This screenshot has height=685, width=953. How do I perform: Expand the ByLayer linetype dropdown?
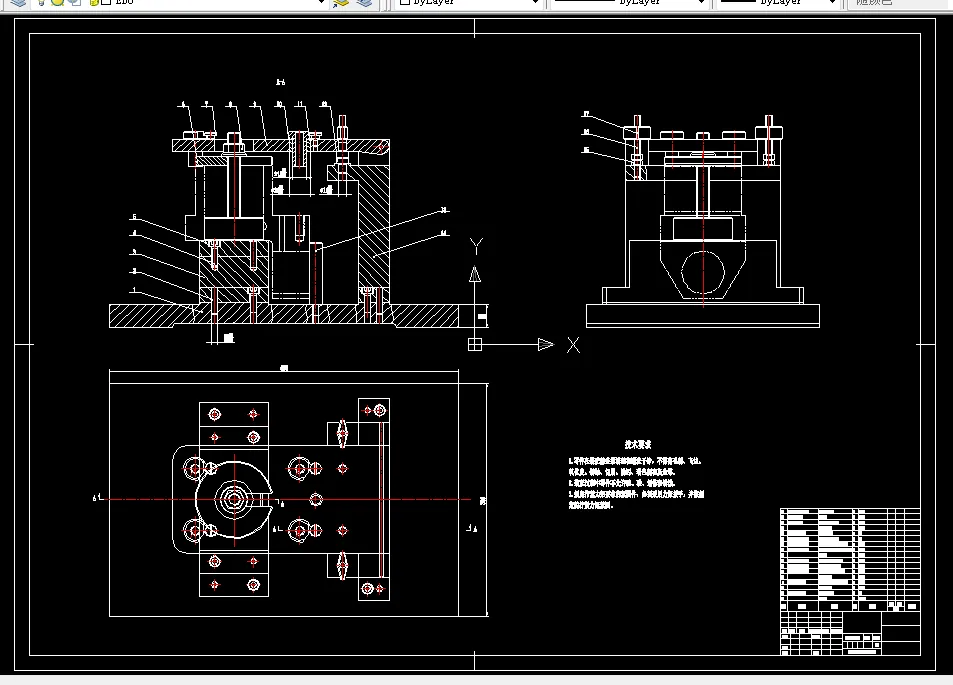point(701,2)
